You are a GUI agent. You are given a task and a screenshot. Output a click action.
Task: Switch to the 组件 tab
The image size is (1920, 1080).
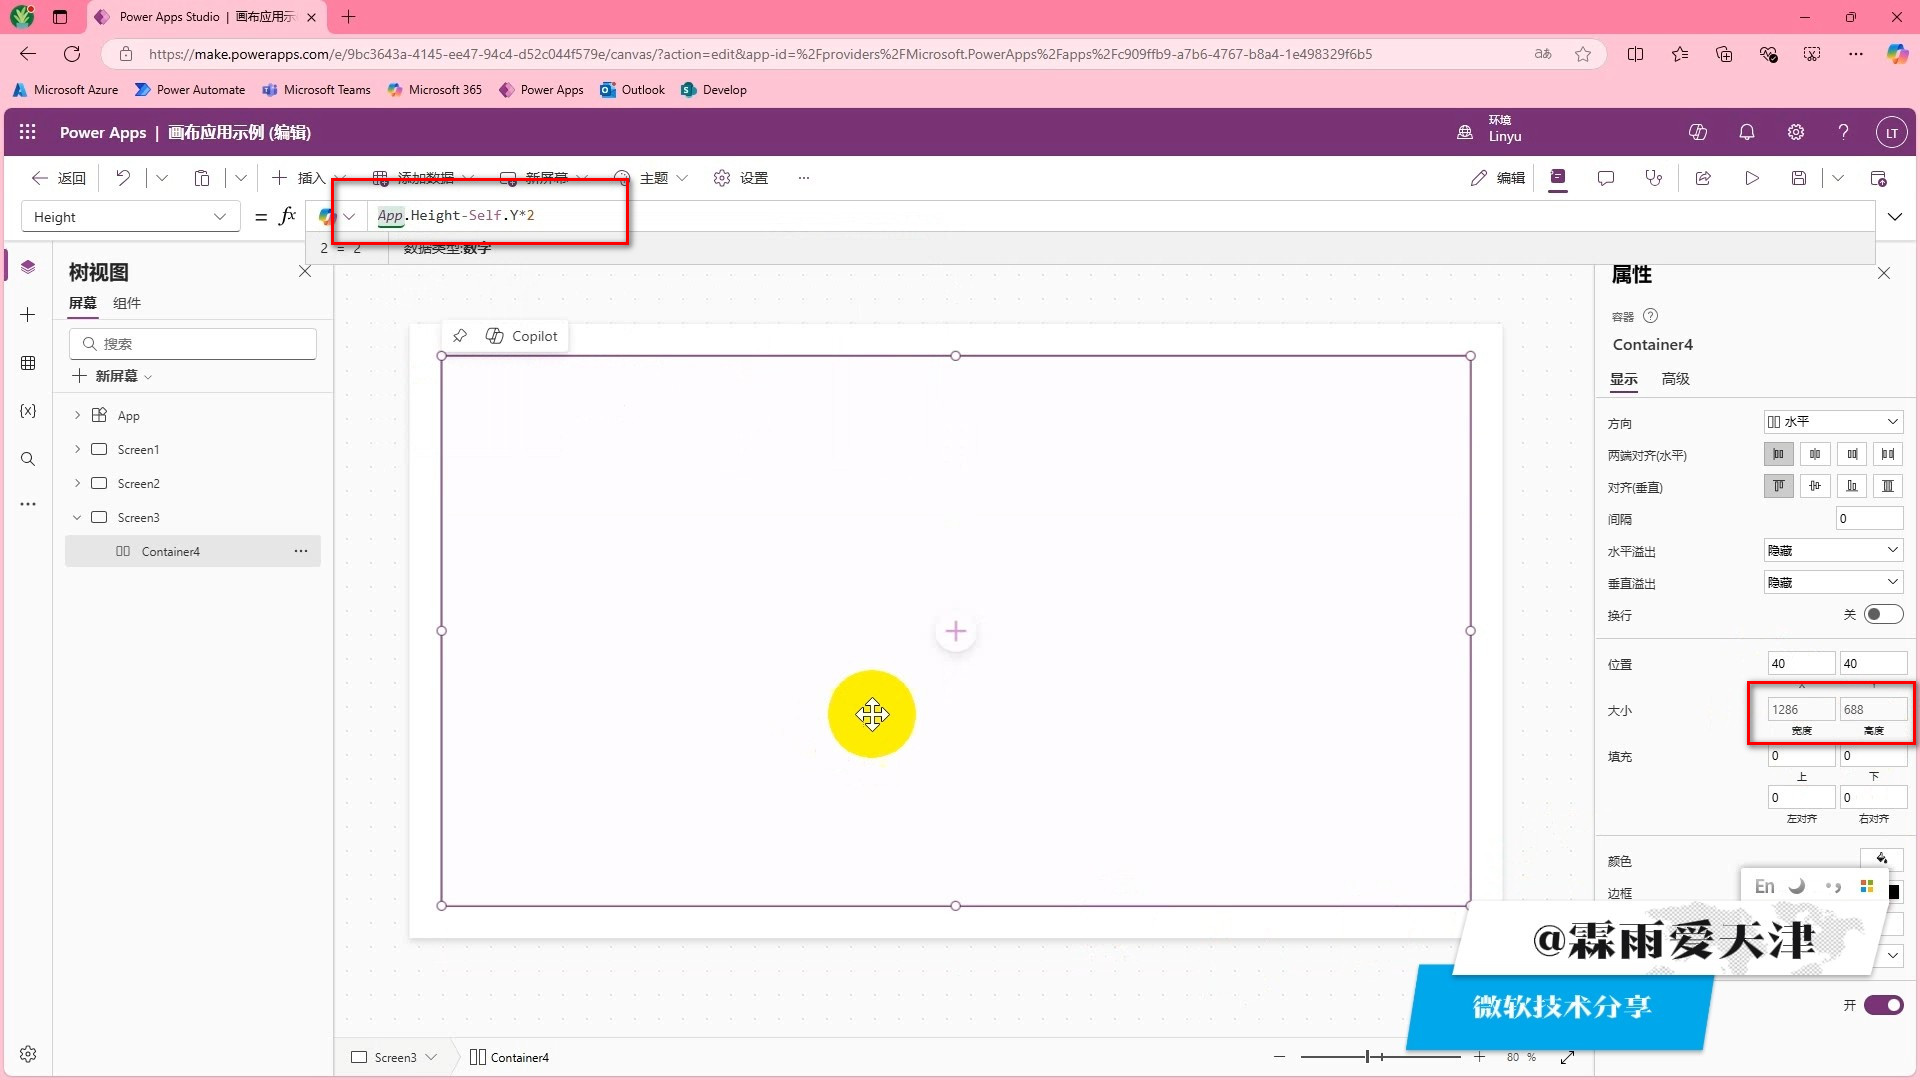(127, 303)
